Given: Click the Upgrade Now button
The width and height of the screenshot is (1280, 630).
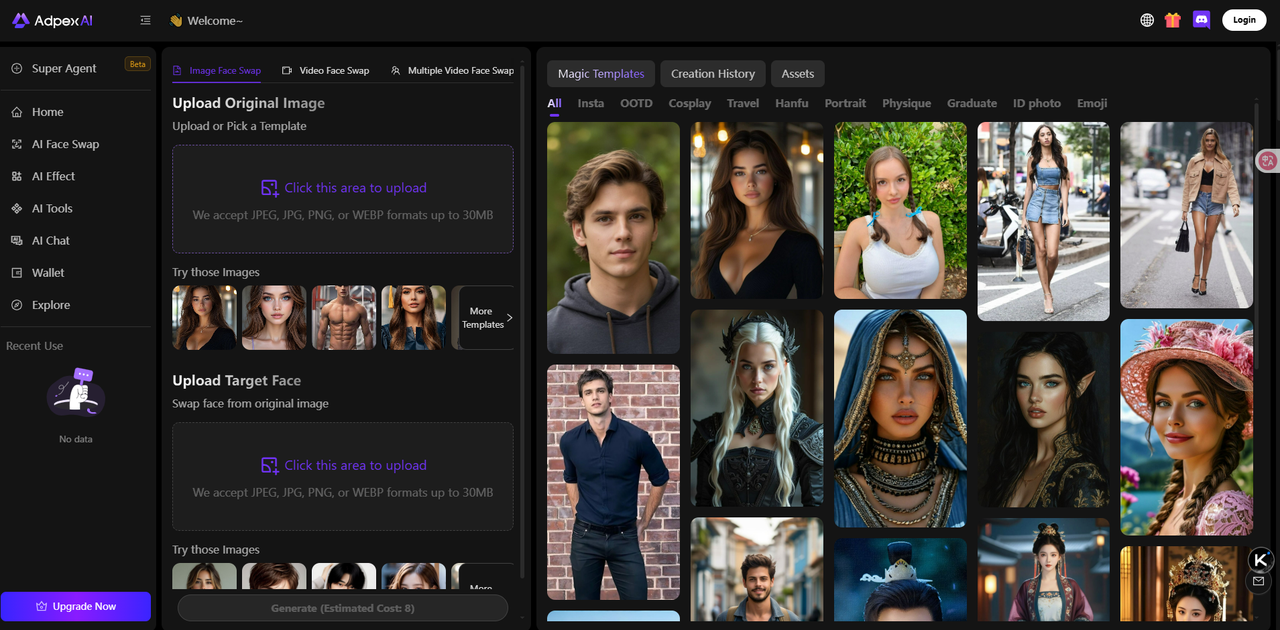Looking at the screenshot, I should 76,606.
